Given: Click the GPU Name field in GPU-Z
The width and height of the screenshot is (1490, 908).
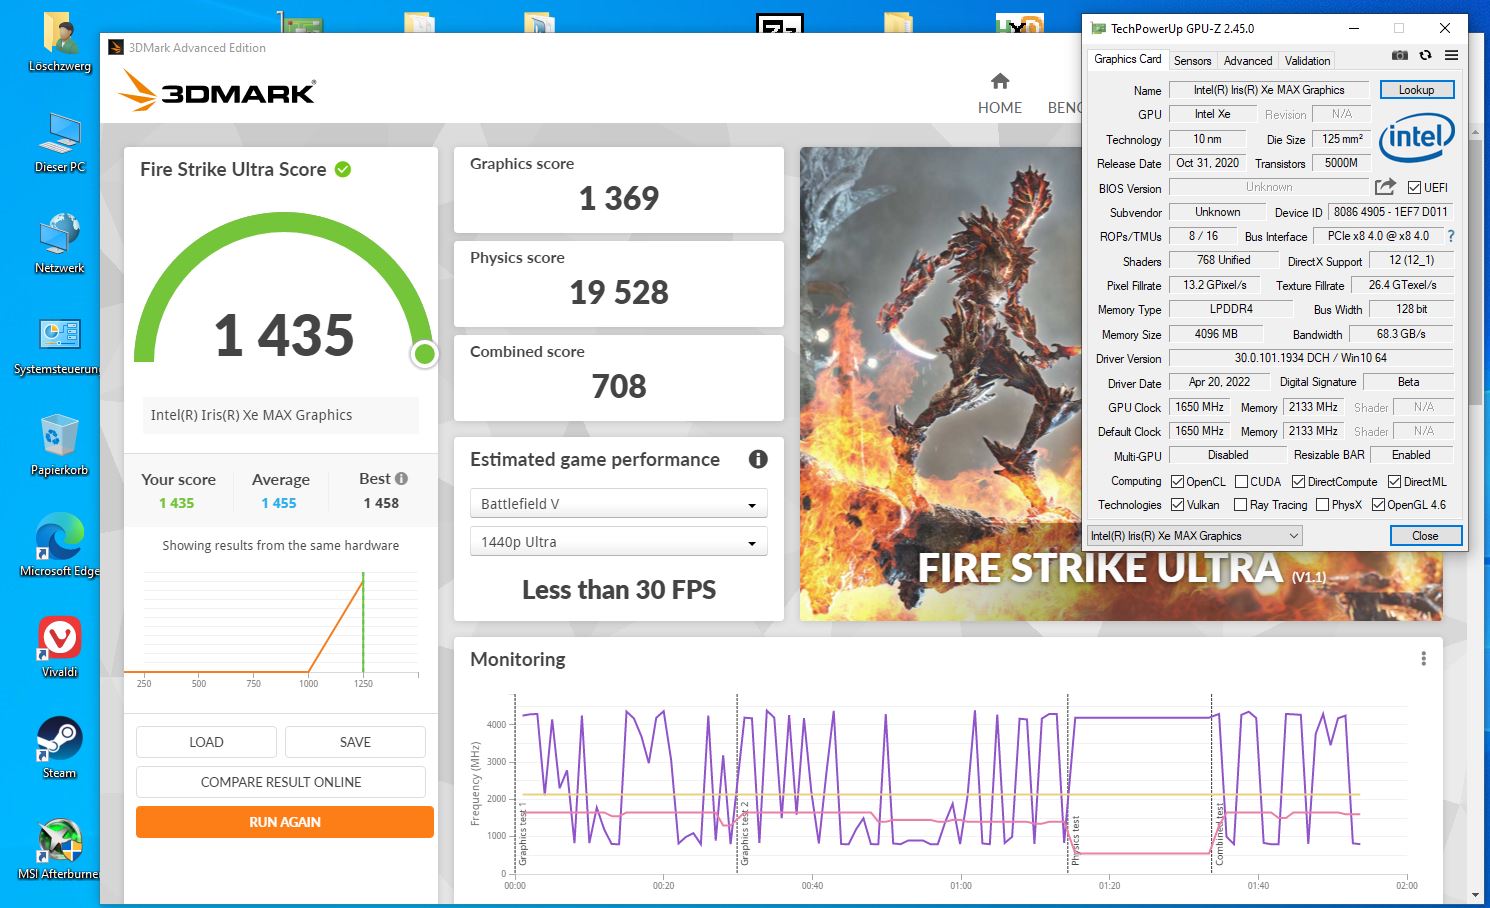Looking at the screenshot, I should click(1269, 90).
